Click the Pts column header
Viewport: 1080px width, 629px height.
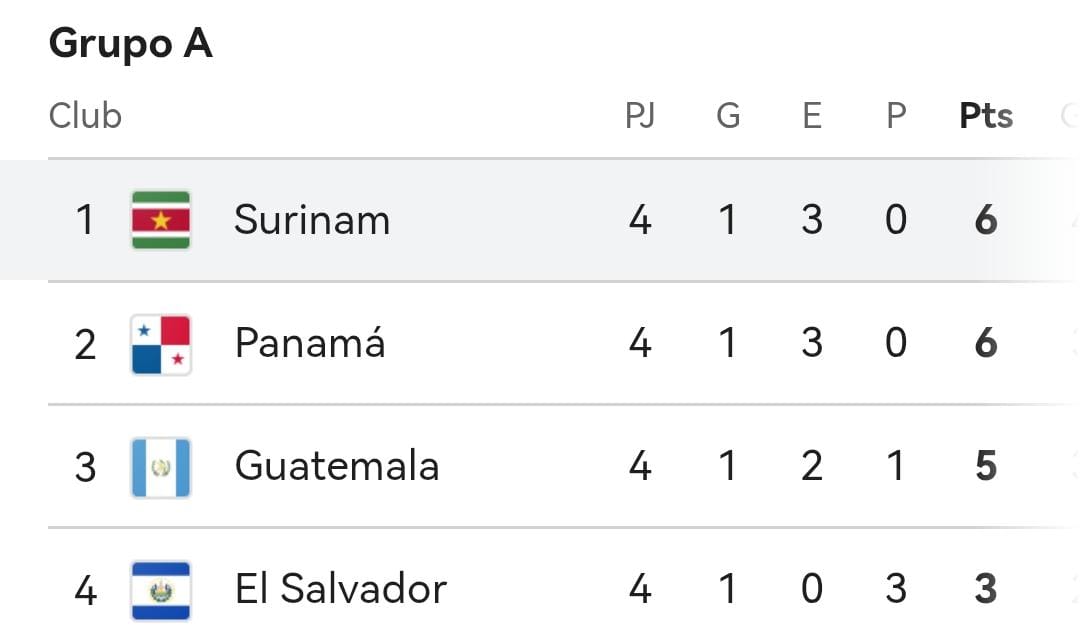tap(986, 116)
